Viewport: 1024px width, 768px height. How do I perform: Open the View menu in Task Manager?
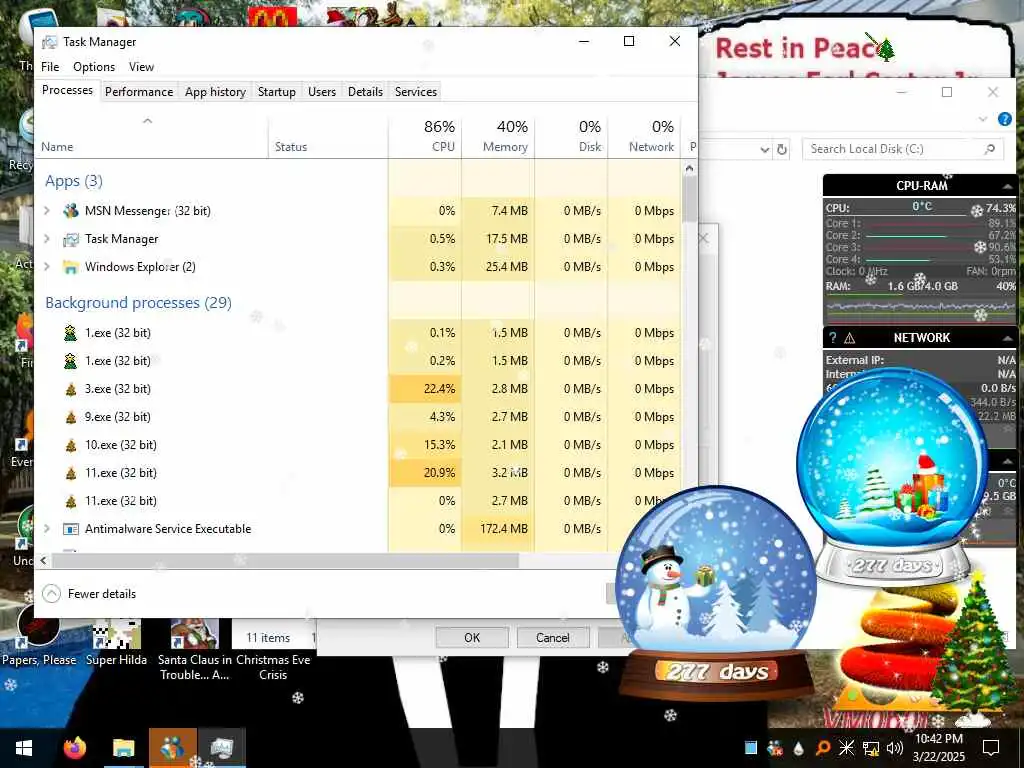[141, 67]
